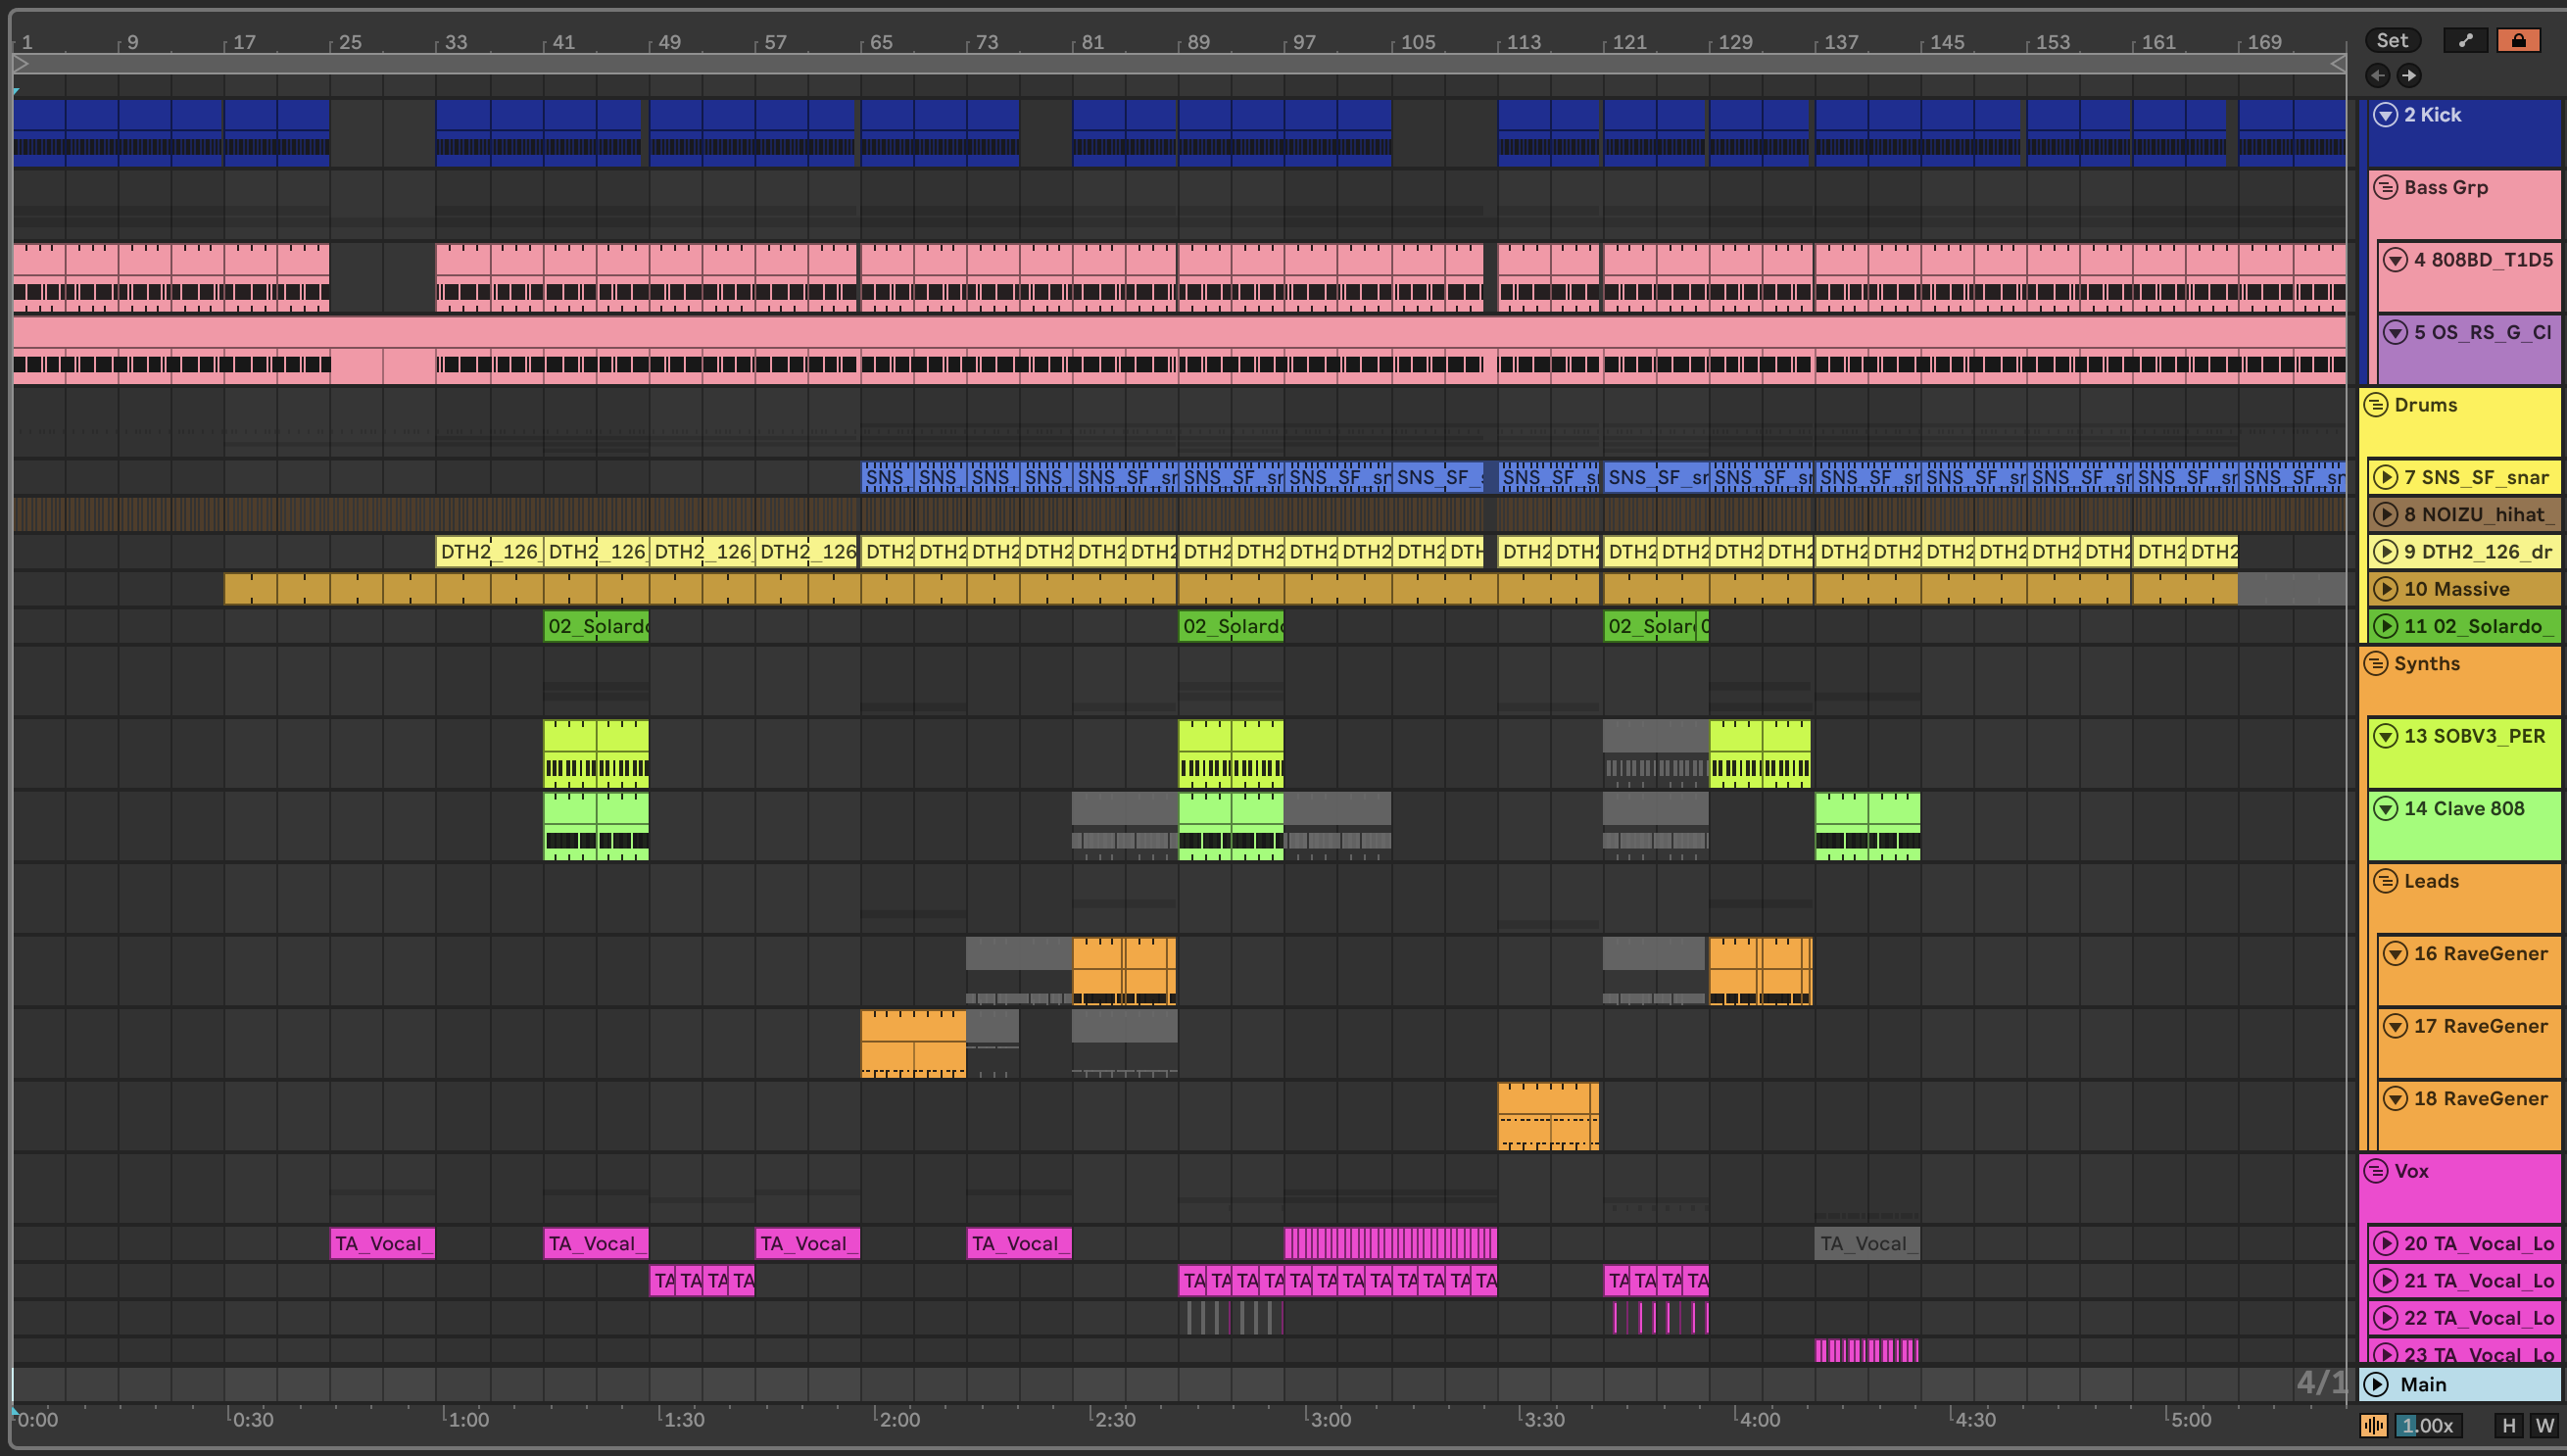Screen dimensions: 2567x1456
Task: Toggle the orange waveform view button
Action: click(2374, 1425)
